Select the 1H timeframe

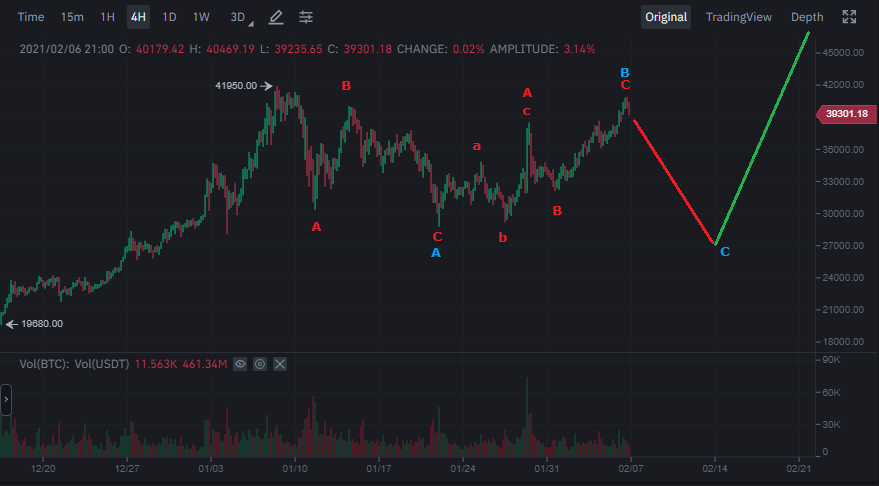point(108,17)
